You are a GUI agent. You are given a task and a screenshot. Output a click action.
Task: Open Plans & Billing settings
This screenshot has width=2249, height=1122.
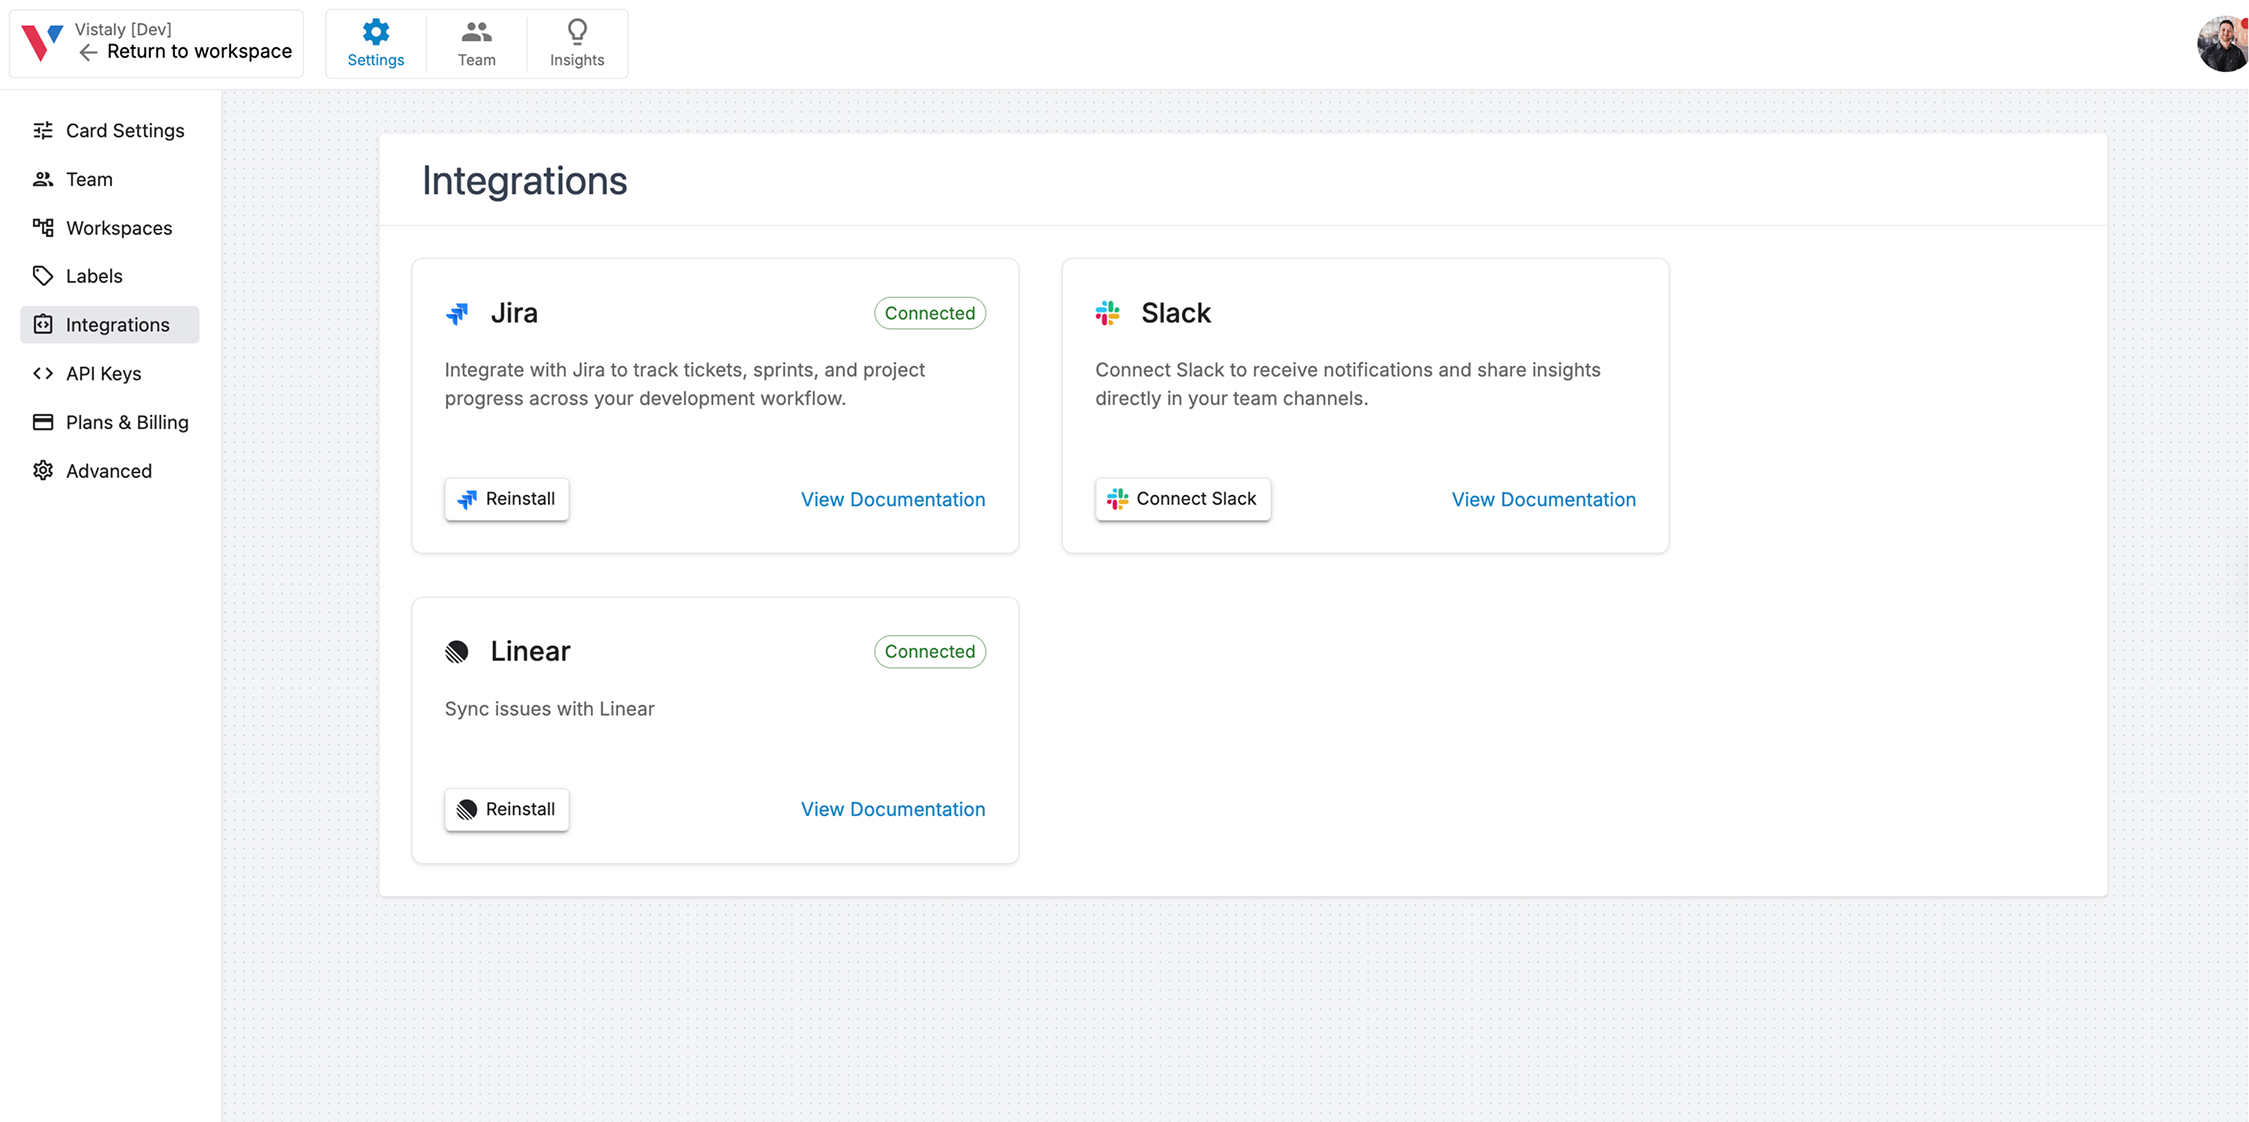click(127, 422)
